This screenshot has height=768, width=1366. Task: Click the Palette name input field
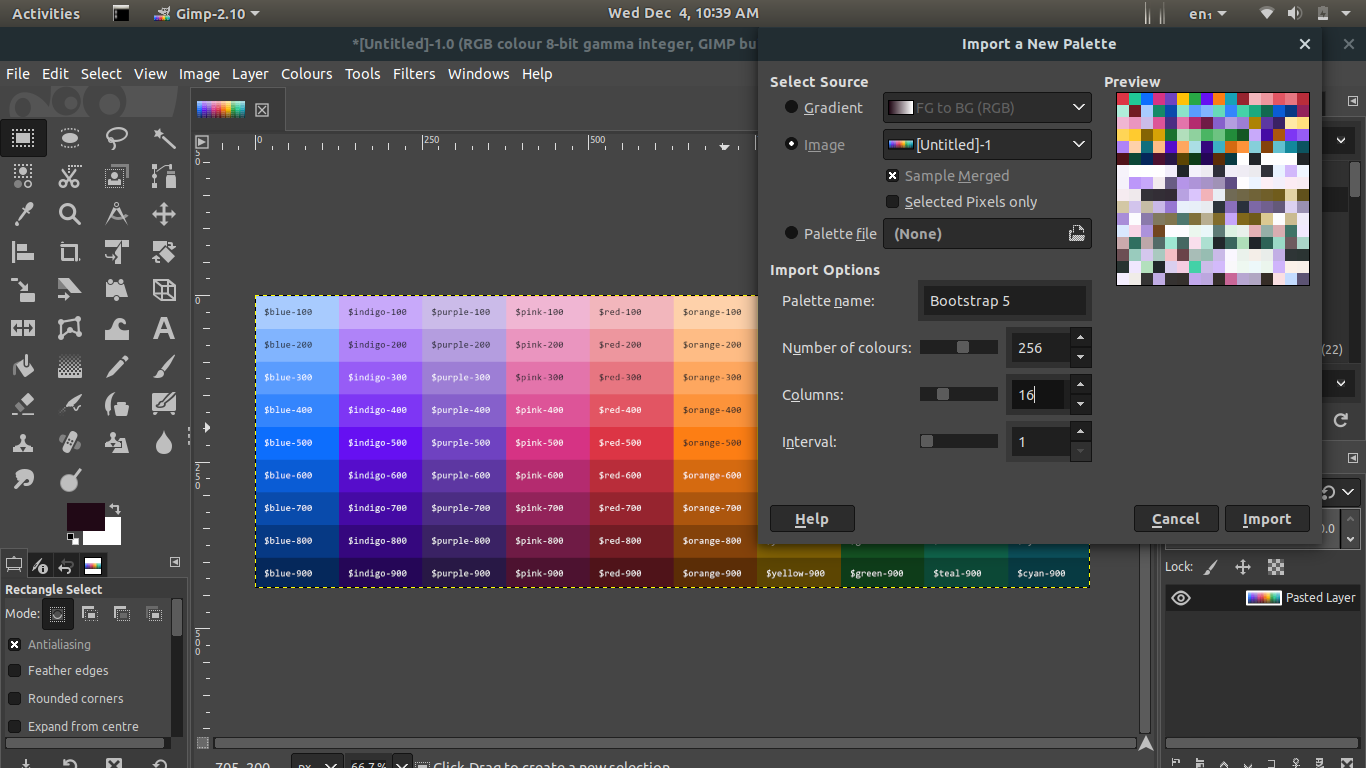point(1004,301)
